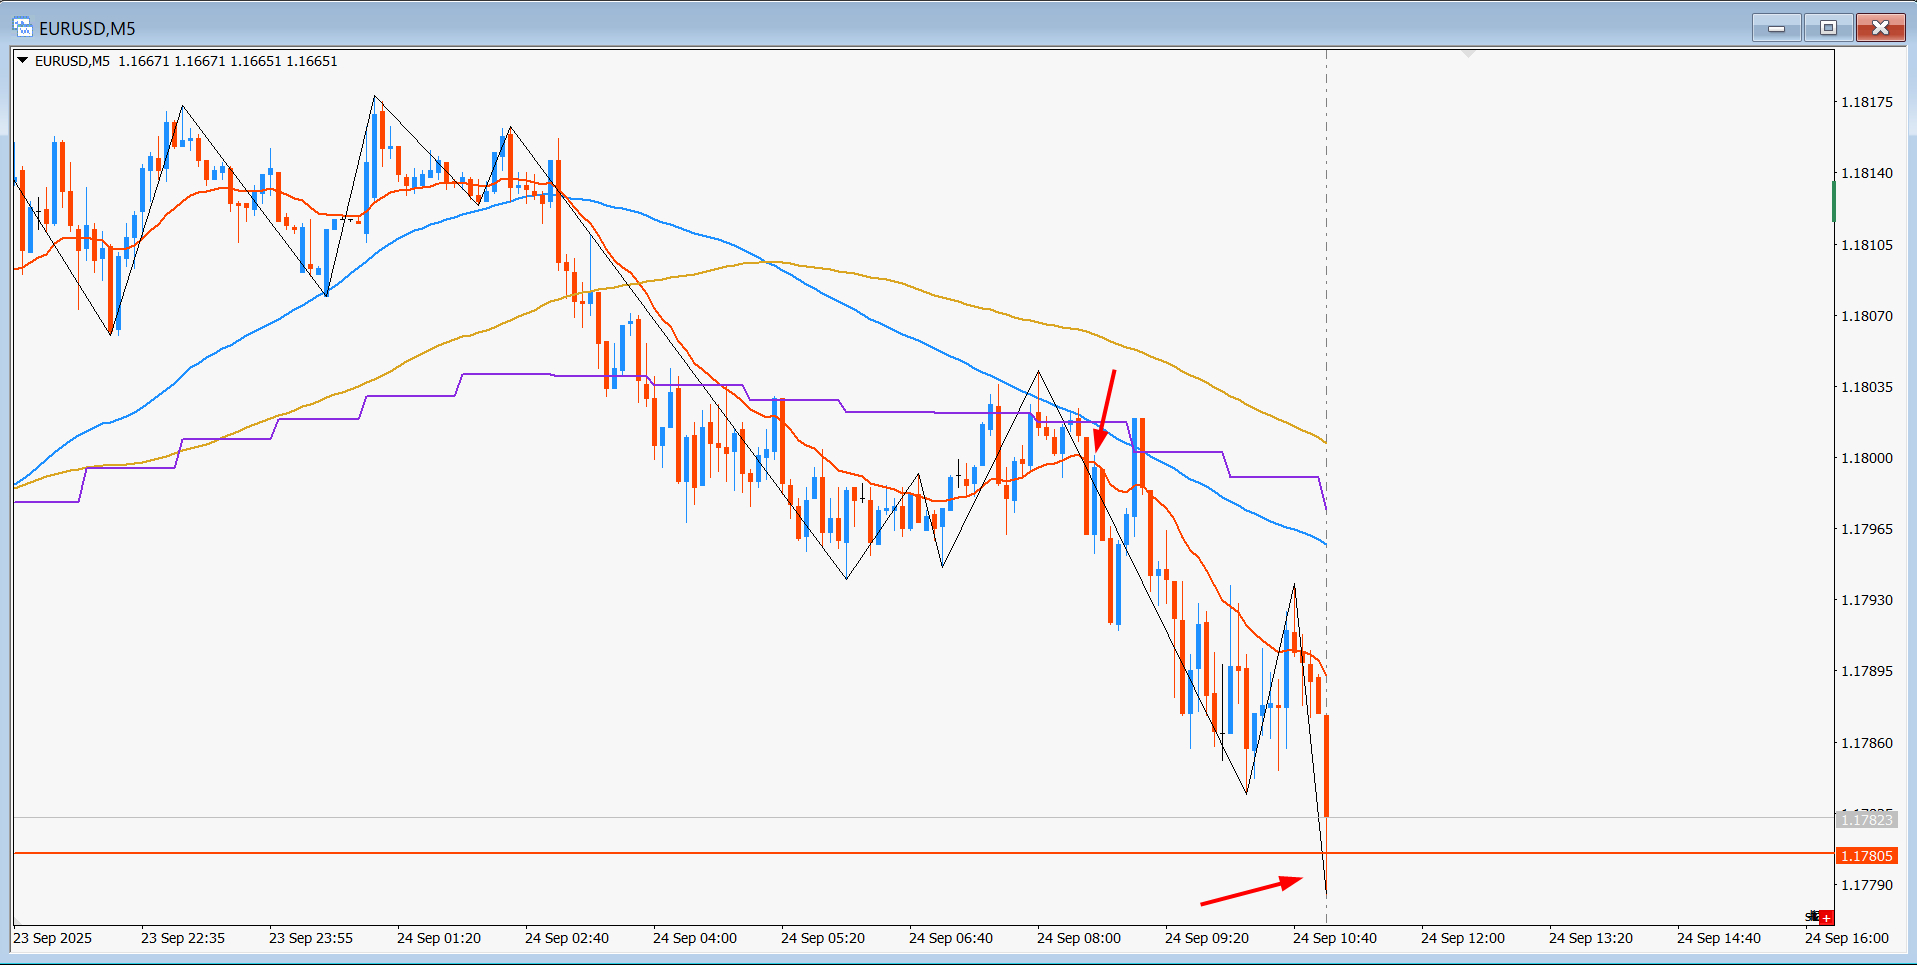
Task: Click the 24 Sep 12:00 time label
Action: tap(1463, 938)
